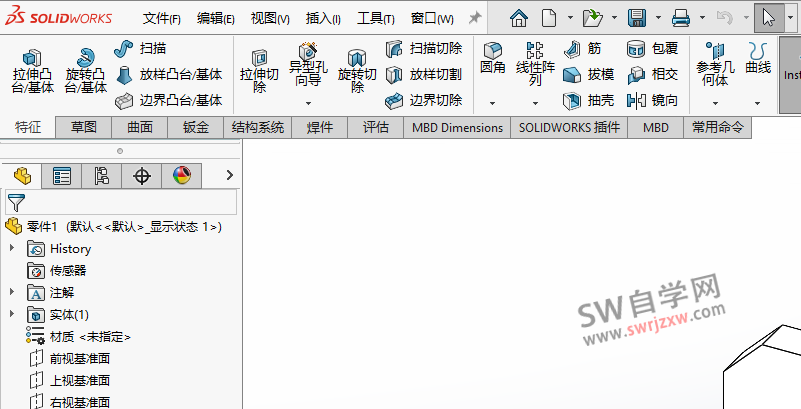Select the 边界凸台/基体 boundary boss tool
The image size is (801, 409).
[169, 101]
